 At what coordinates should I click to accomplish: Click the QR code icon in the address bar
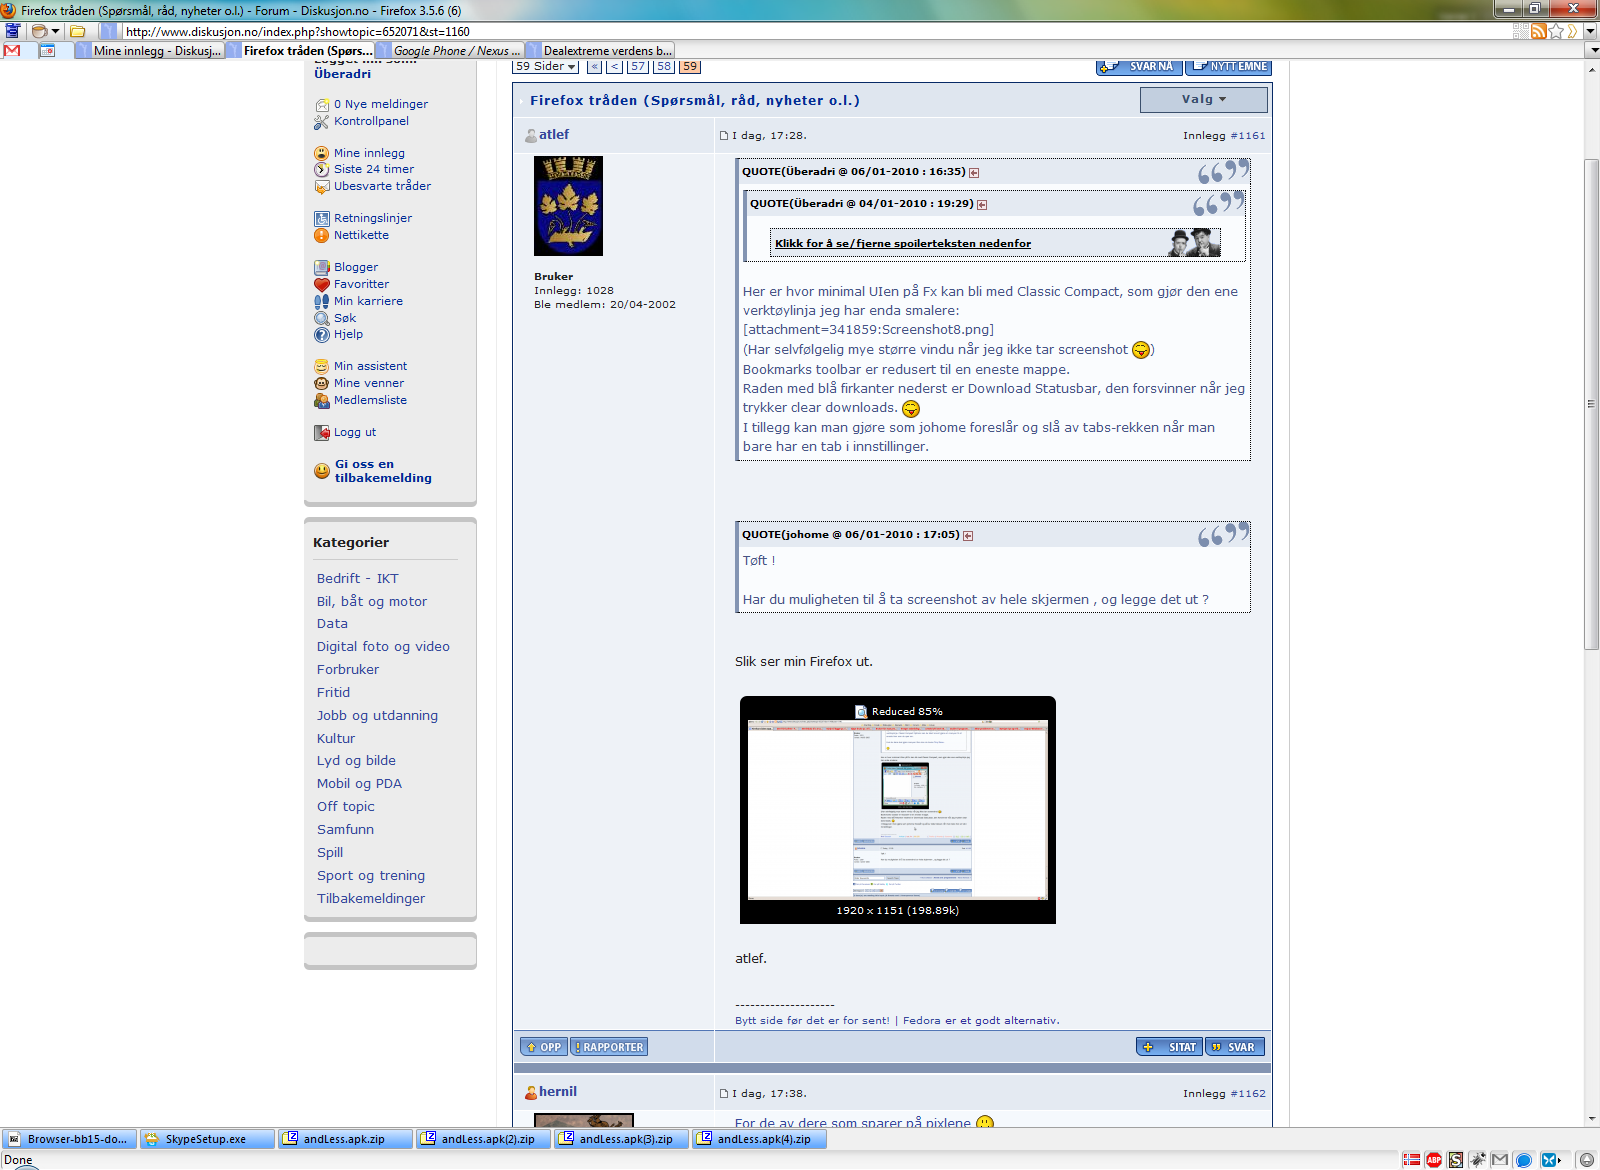click(1521, 31)
